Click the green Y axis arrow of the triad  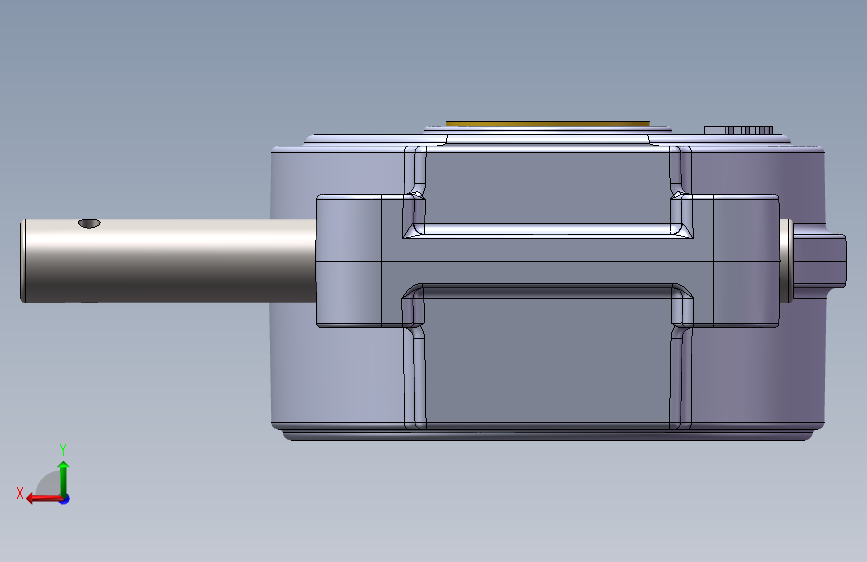(64, 478)
